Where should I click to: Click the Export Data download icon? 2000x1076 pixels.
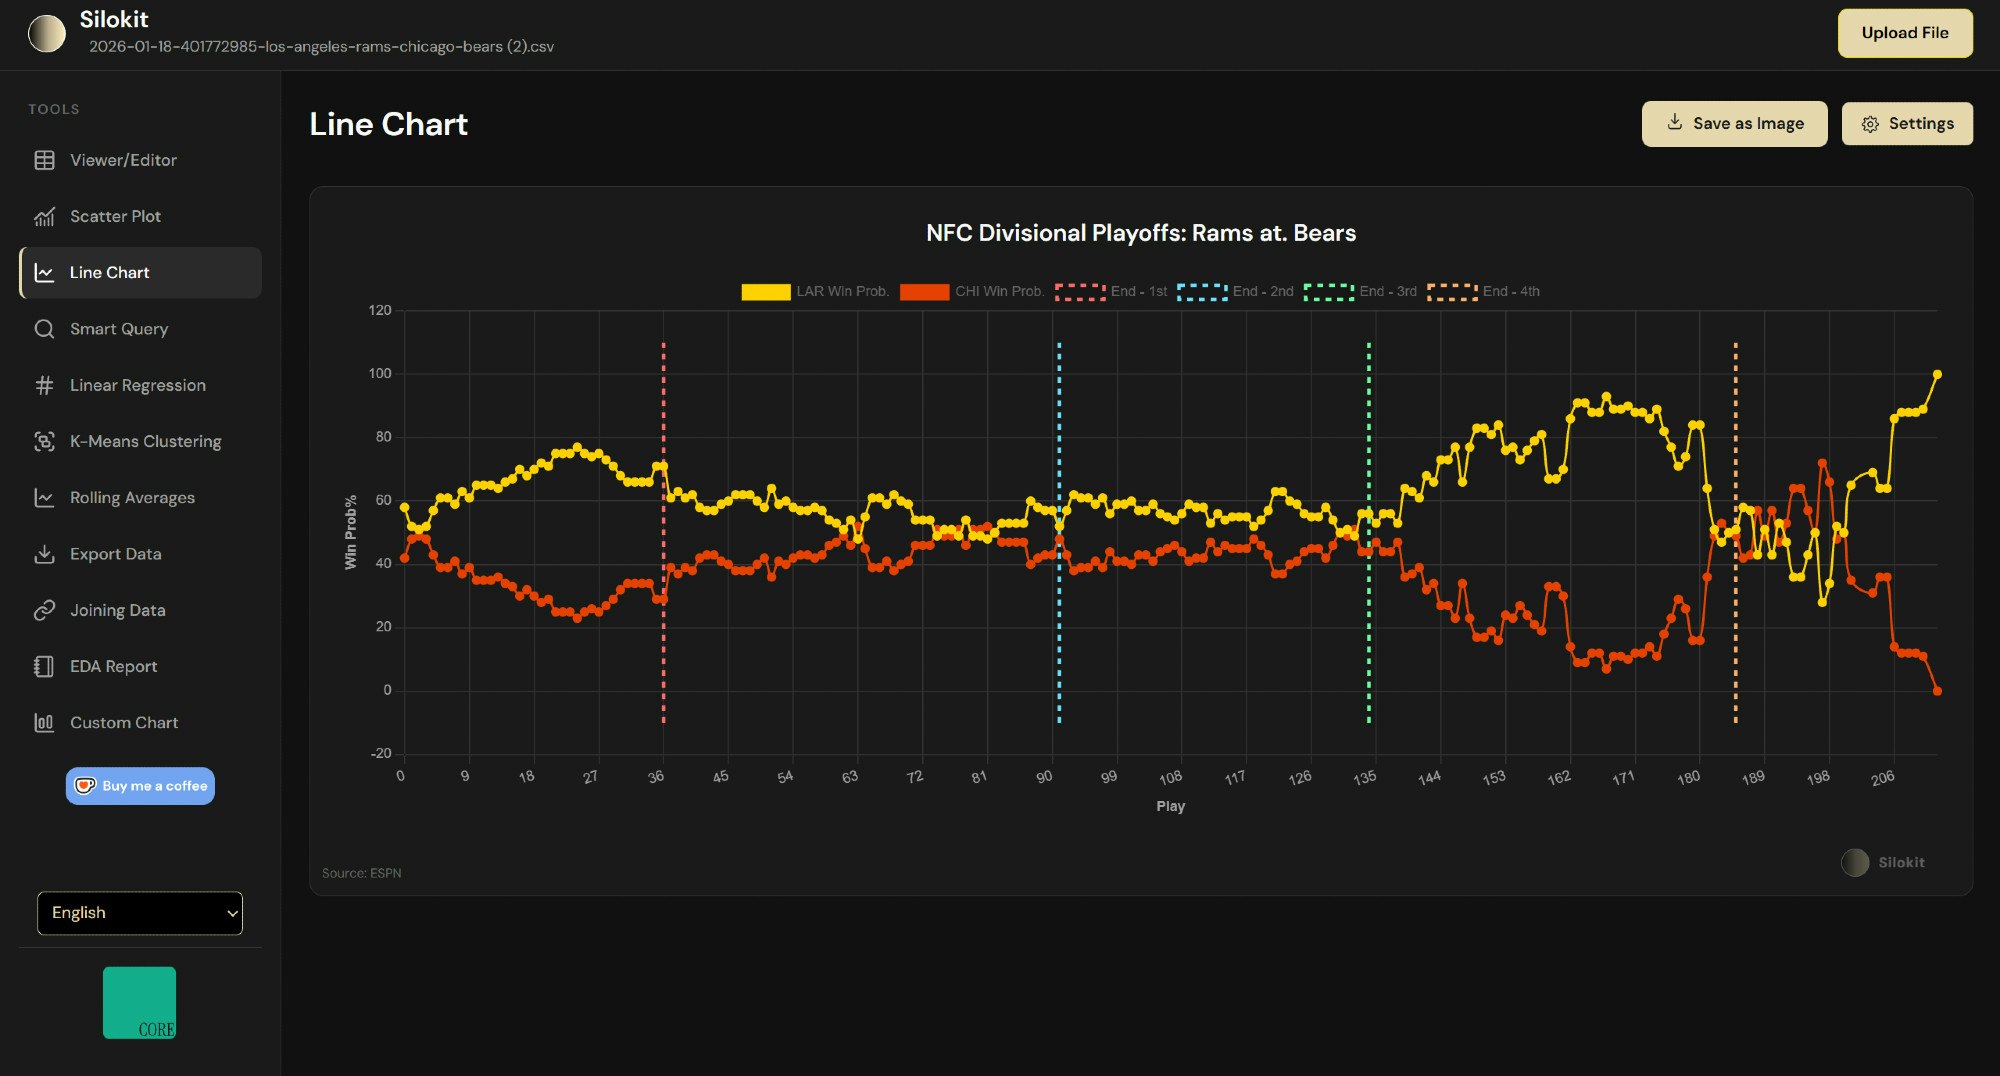(x=44, y=554)
